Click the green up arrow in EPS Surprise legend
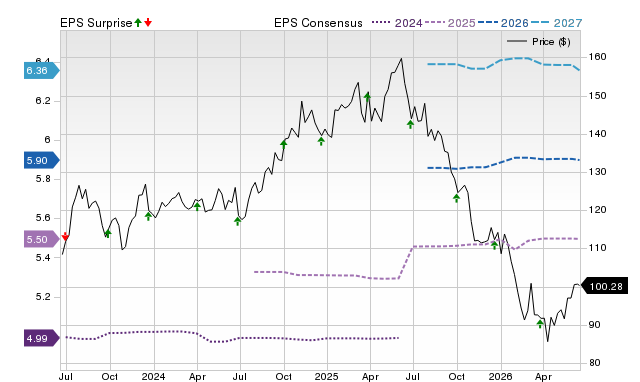 tap(138, 23)
